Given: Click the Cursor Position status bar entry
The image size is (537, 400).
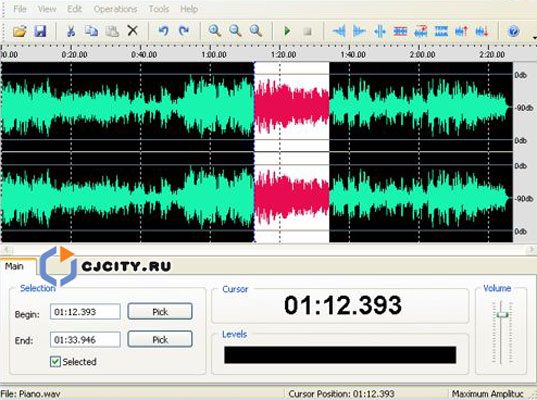Looking at the screenshot, I should (x=341, y=394).
